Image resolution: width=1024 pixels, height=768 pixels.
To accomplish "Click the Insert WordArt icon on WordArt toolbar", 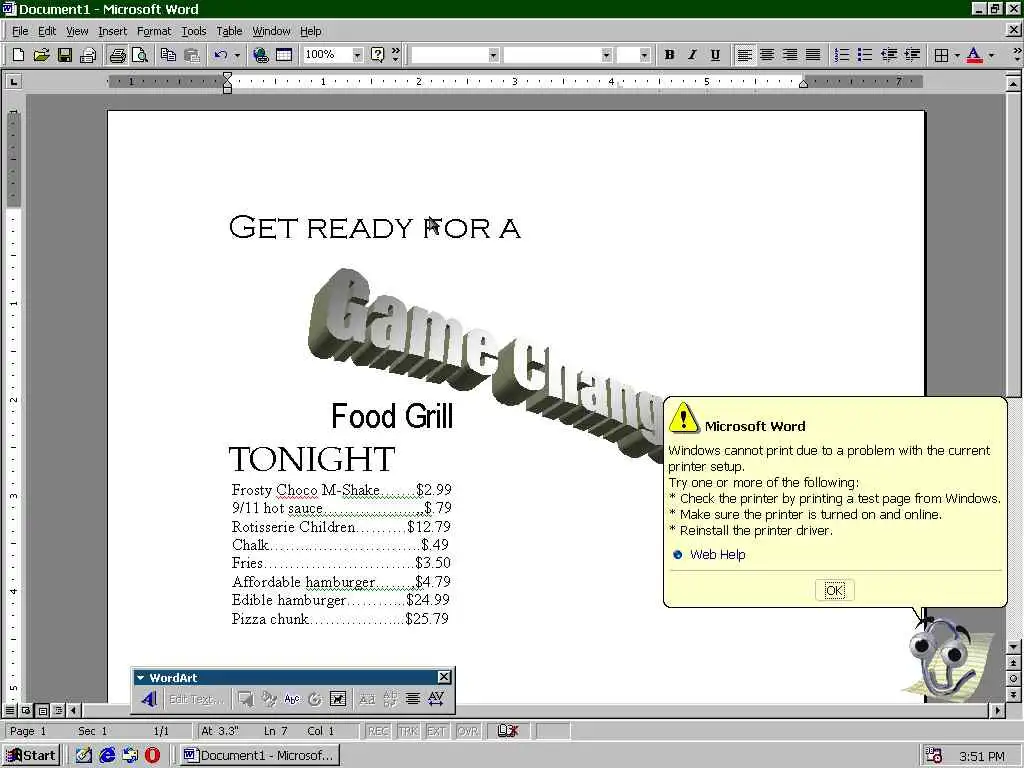I will point(149,699).
